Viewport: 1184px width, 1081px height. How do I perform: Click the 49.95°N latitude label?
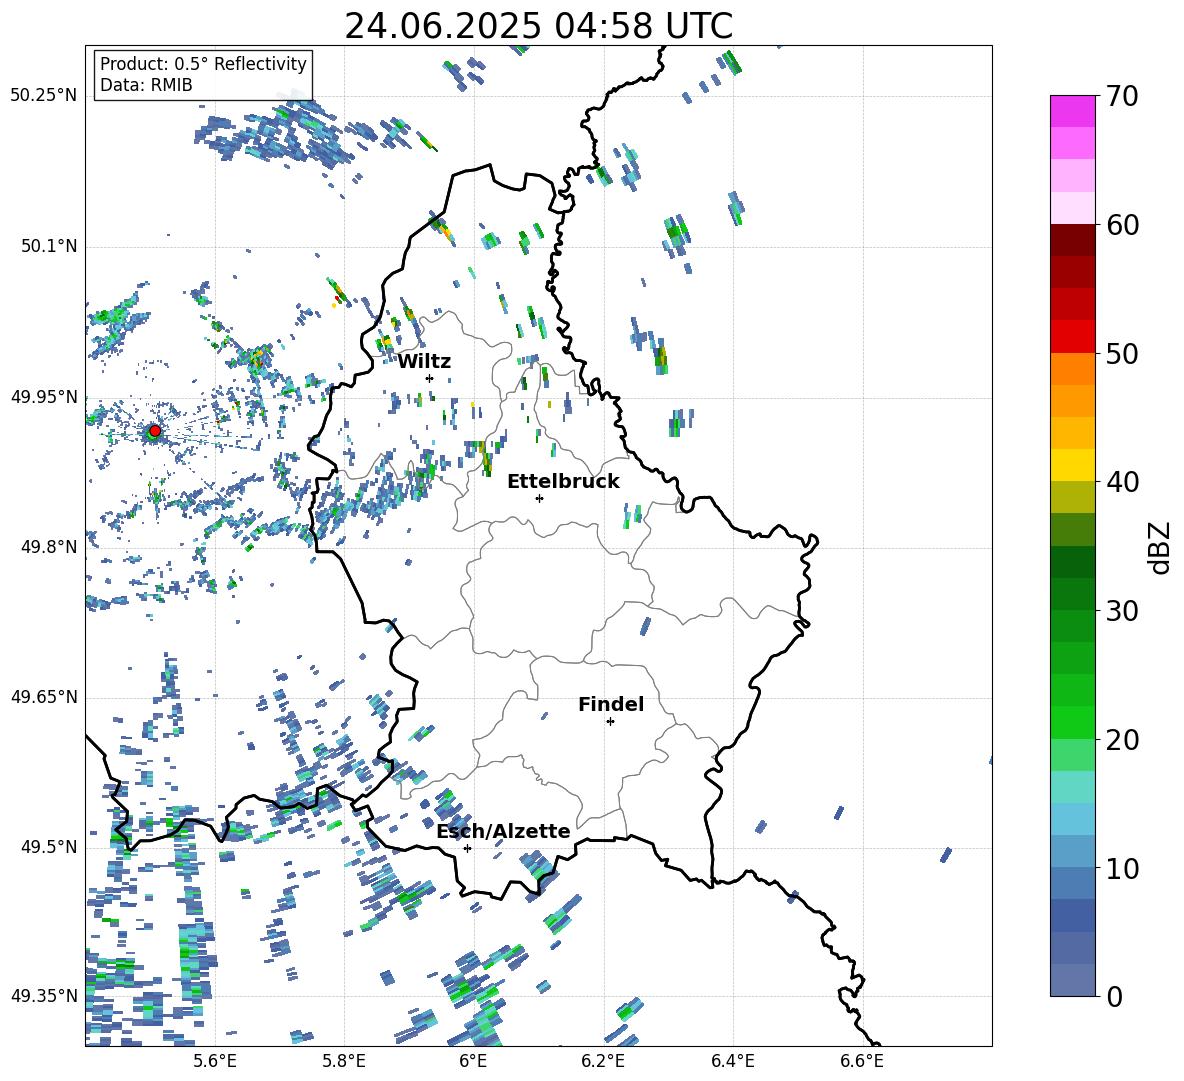pos(44,396)
